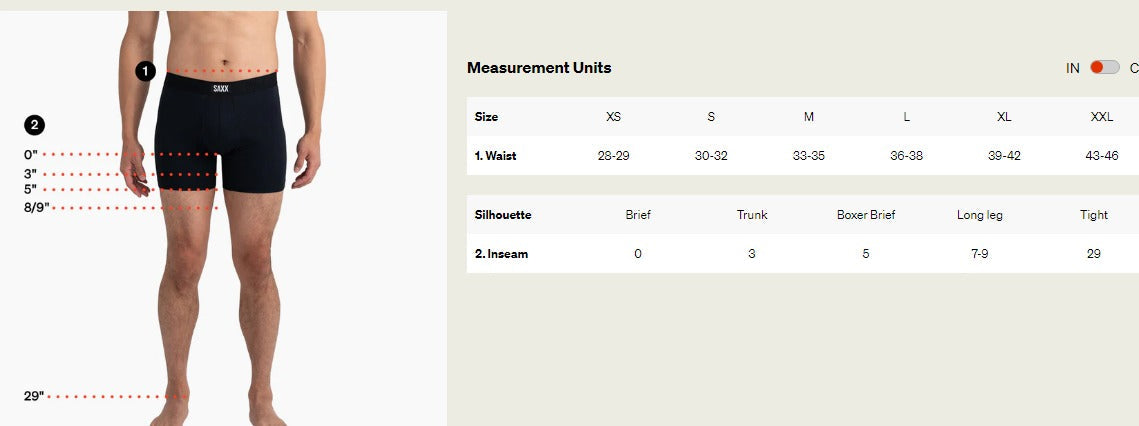This screenshot has width=1139, height=426.
Task: Click the number 1 waist marker badge
Action: coord(145,71)
